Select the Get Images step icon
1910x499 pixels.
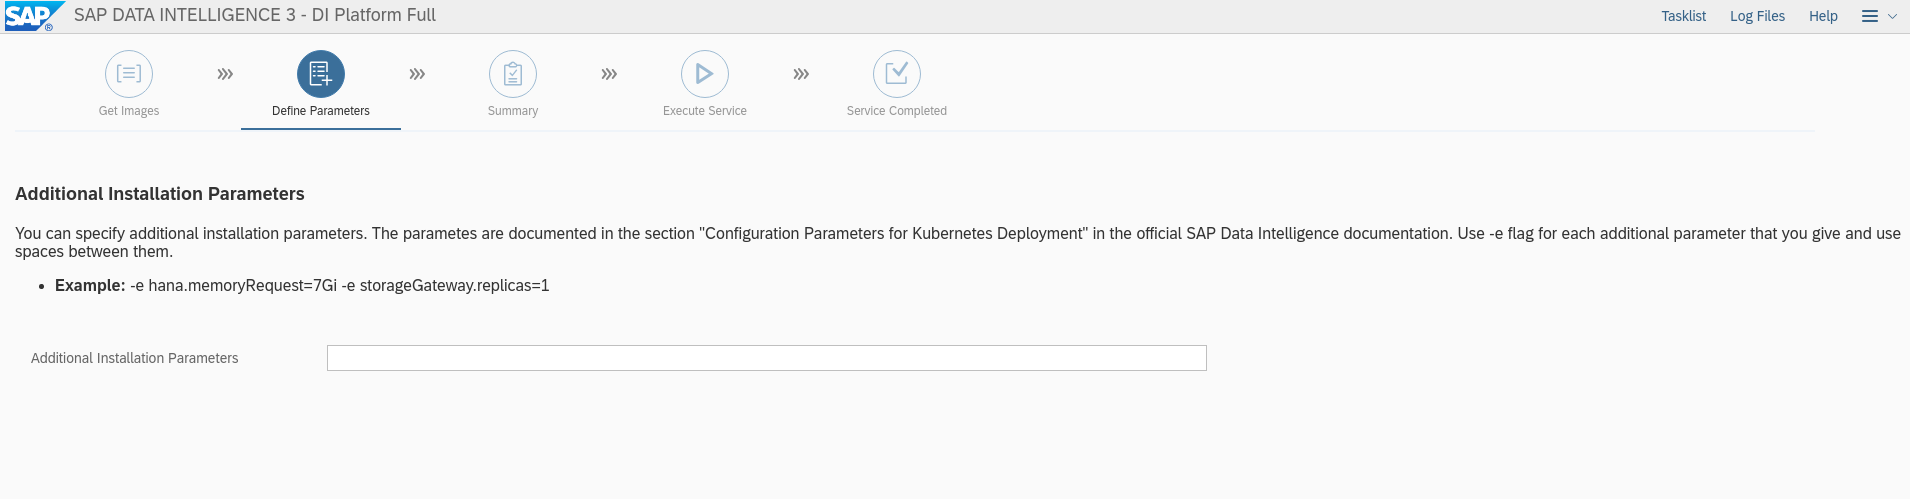[129, 74]
